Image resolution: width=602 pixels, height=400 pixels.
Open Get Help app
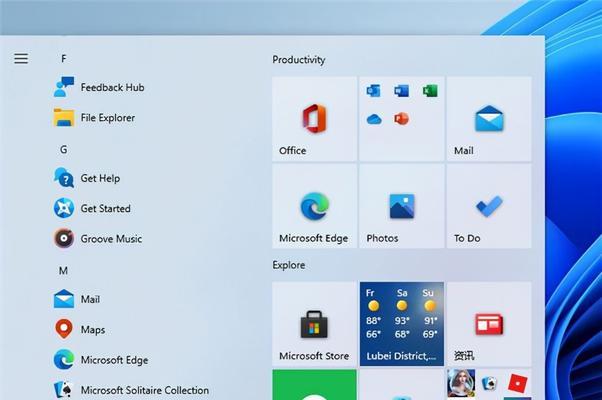(87, 178)
